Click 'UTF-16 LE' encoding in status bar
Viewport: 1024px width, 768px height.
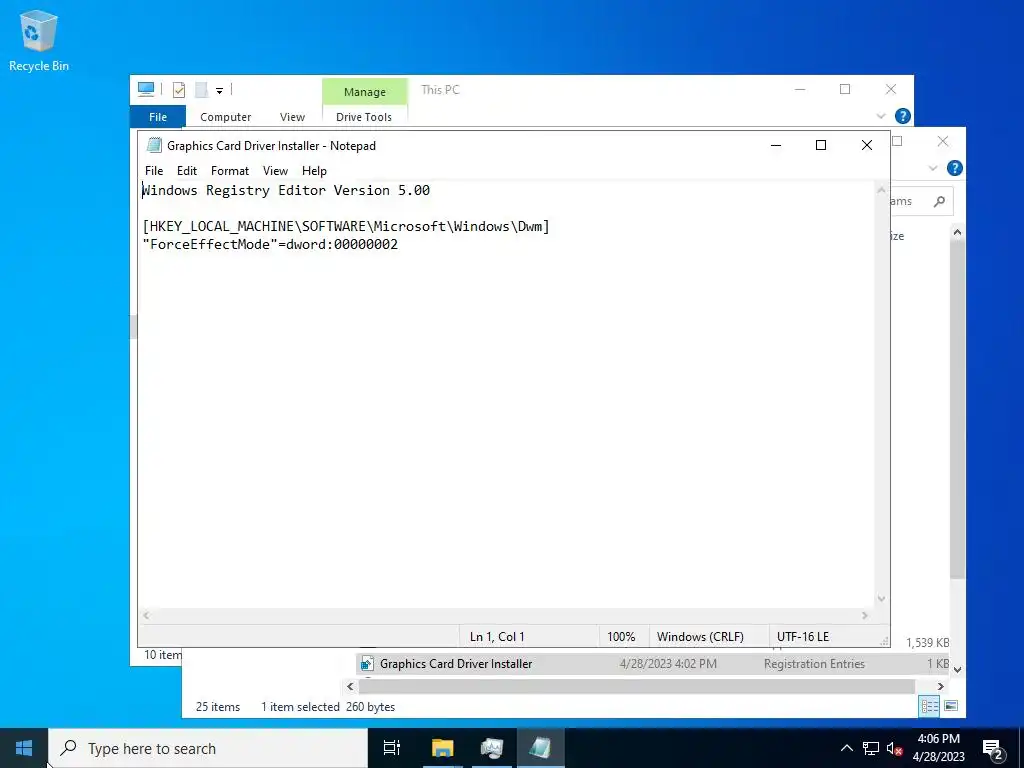point(803,637)
